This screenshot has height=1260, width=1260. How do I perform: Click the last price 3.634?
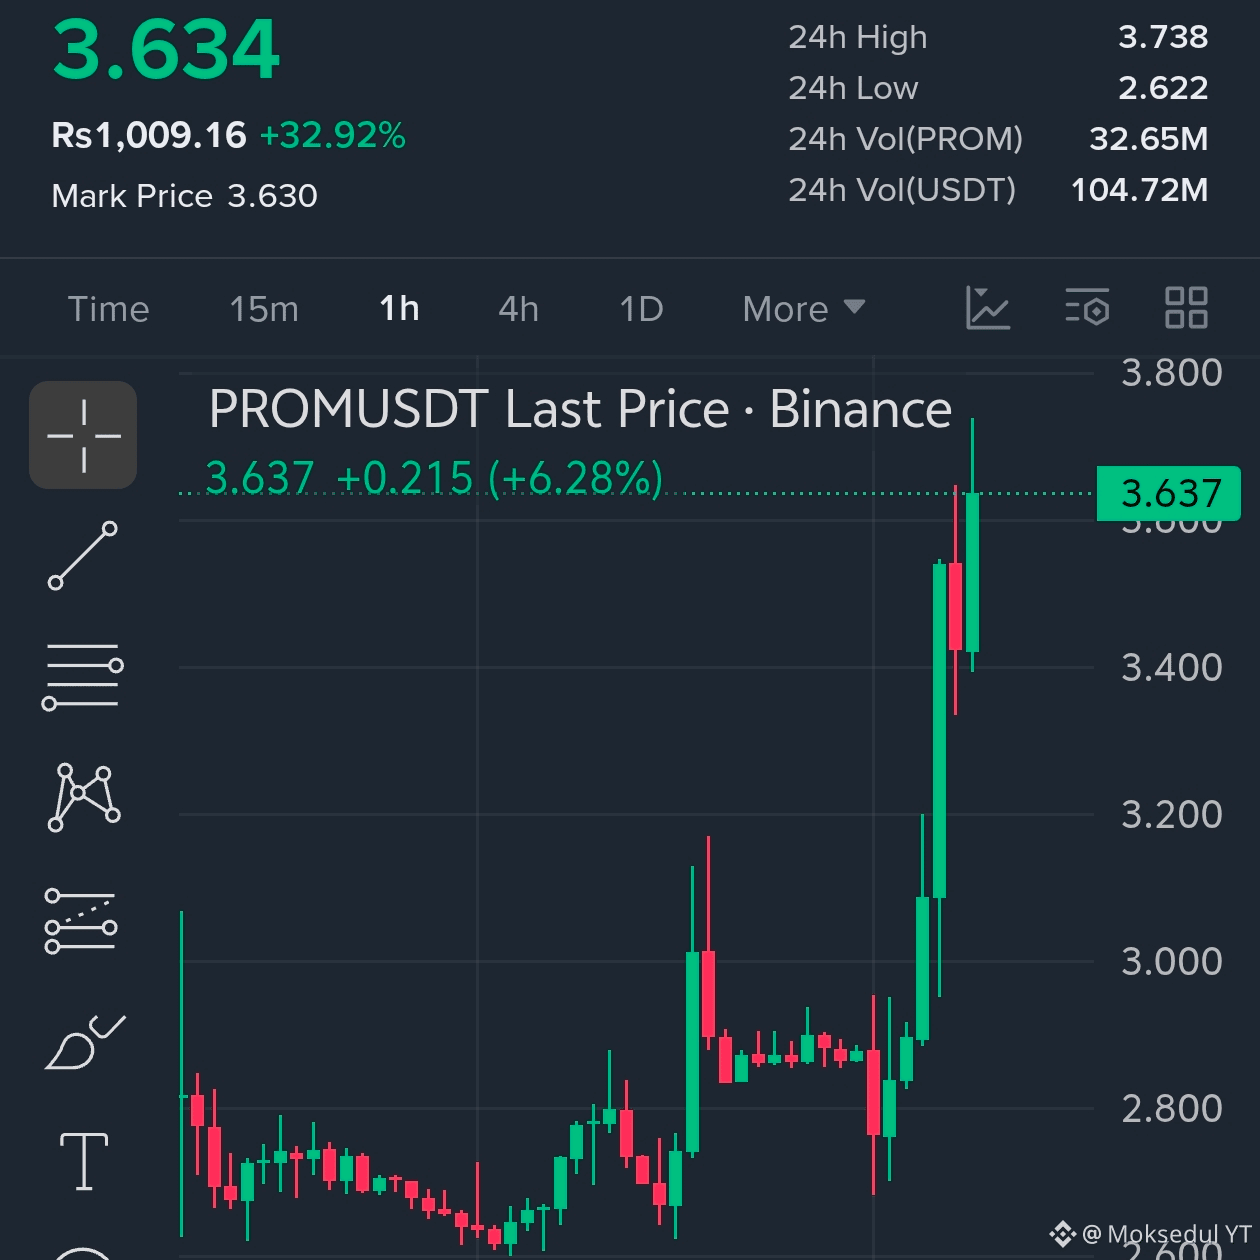pos(166,50)
